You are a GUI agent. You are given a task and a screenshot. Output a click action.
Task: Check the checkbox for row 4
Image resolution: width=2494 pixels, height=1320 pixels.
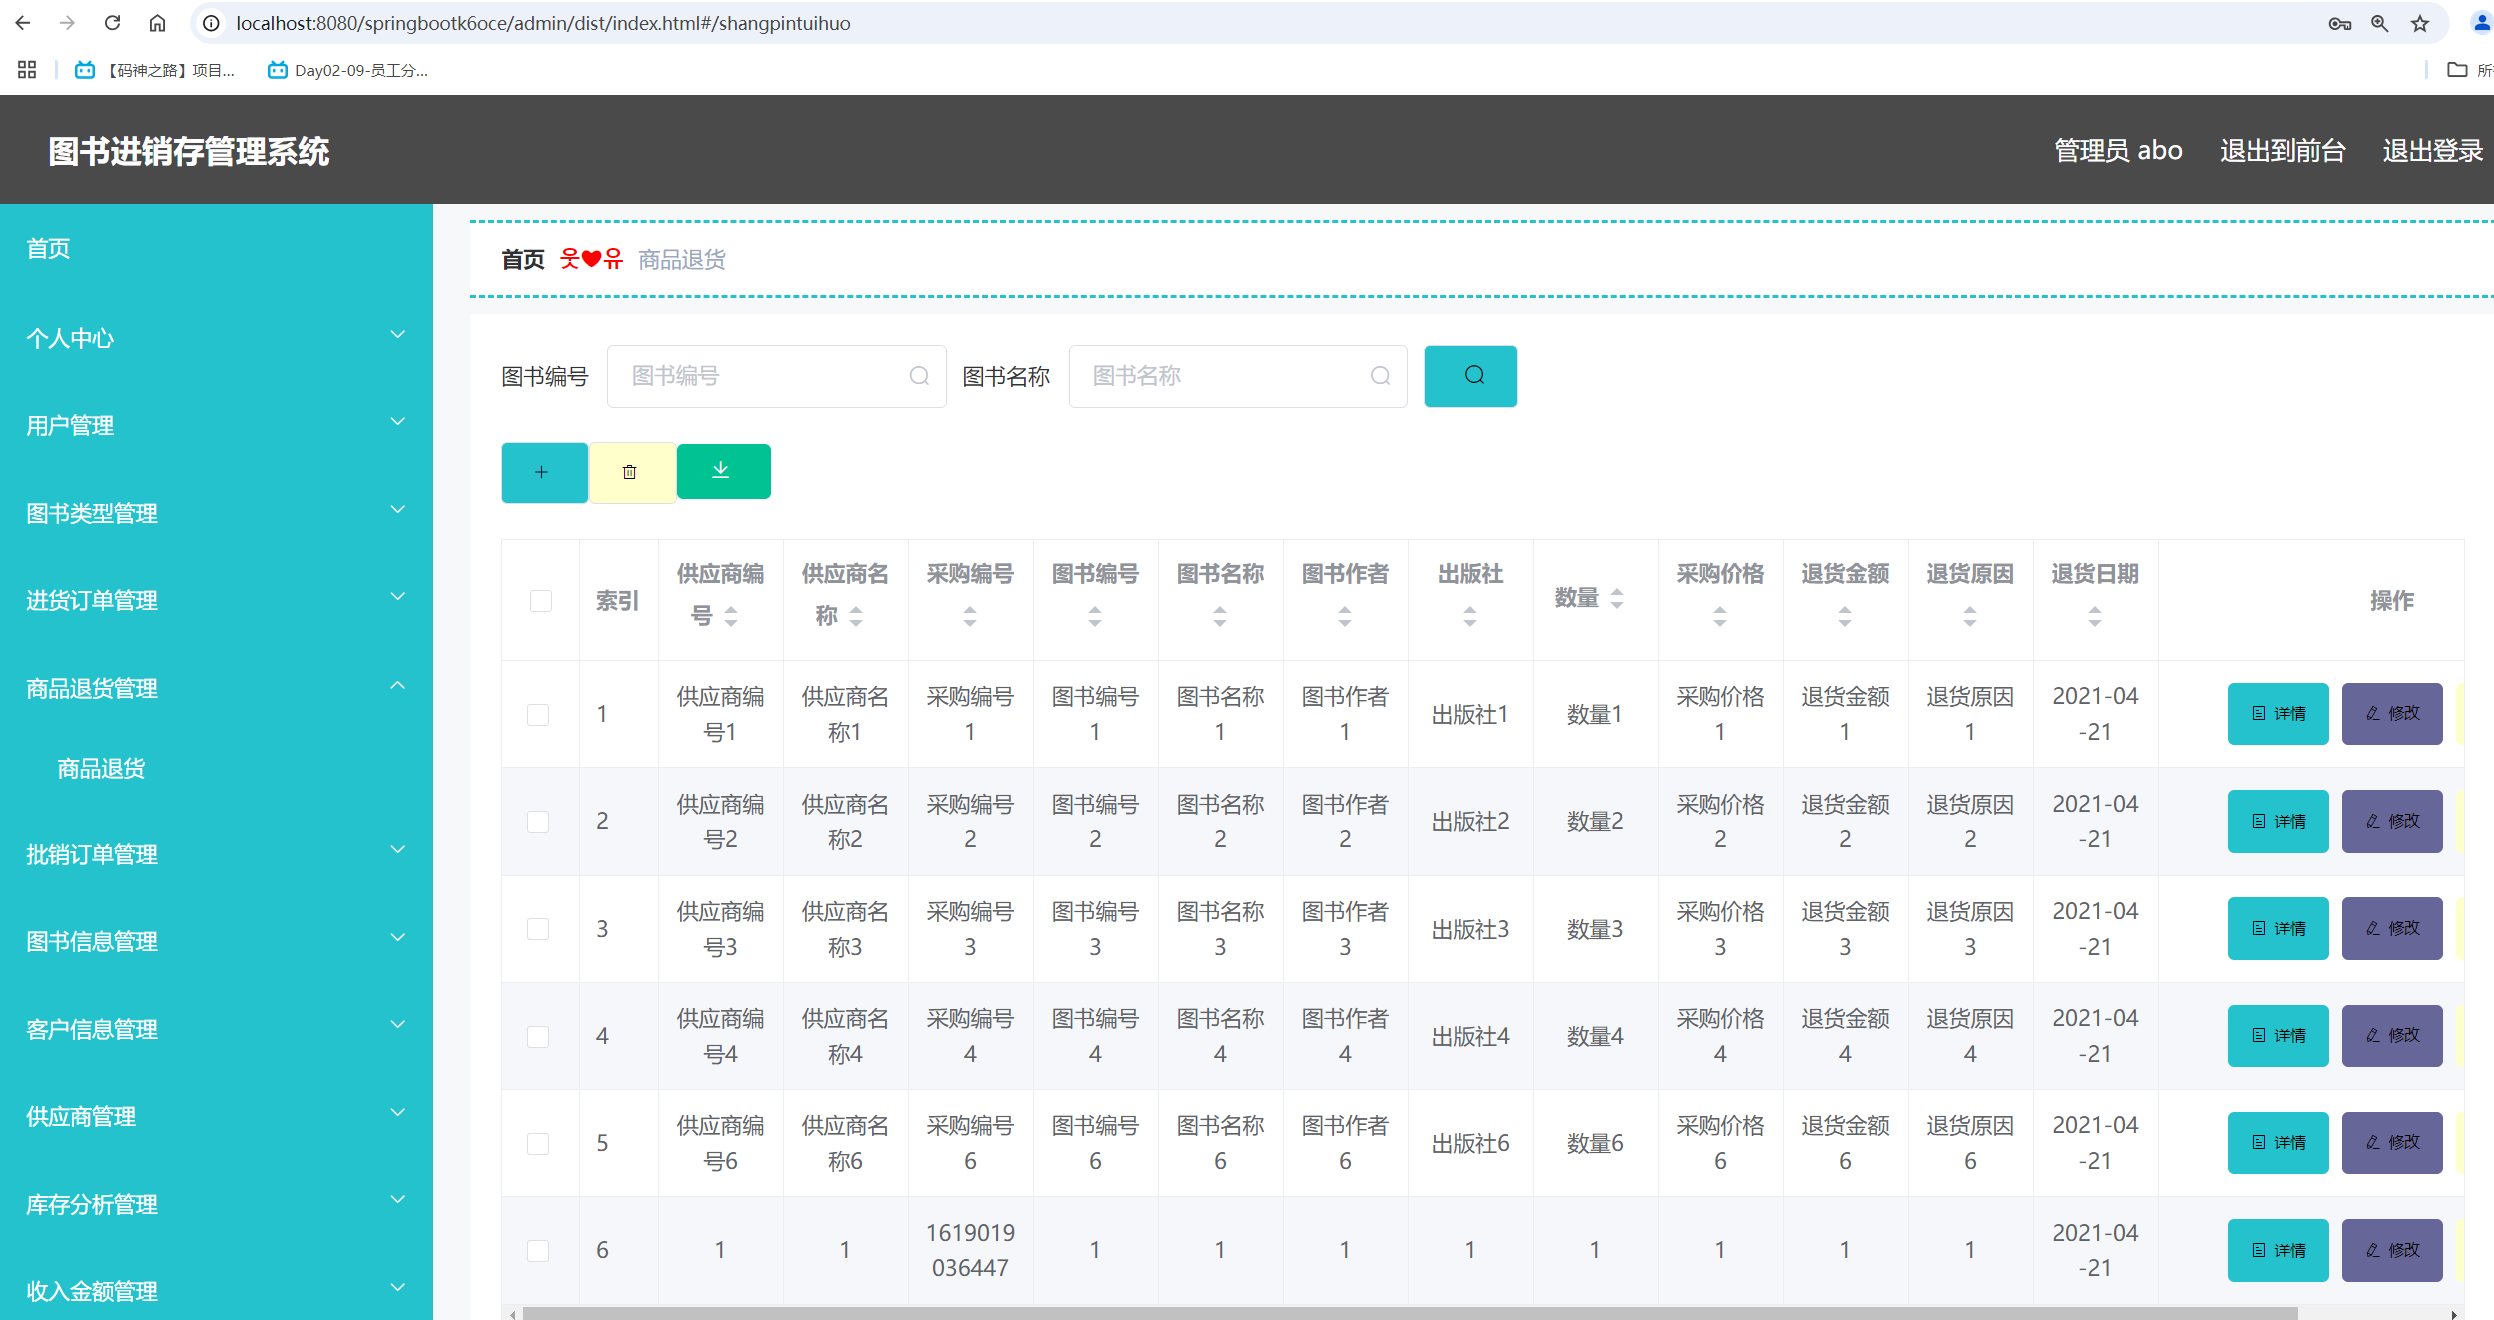coord(538,1037)
